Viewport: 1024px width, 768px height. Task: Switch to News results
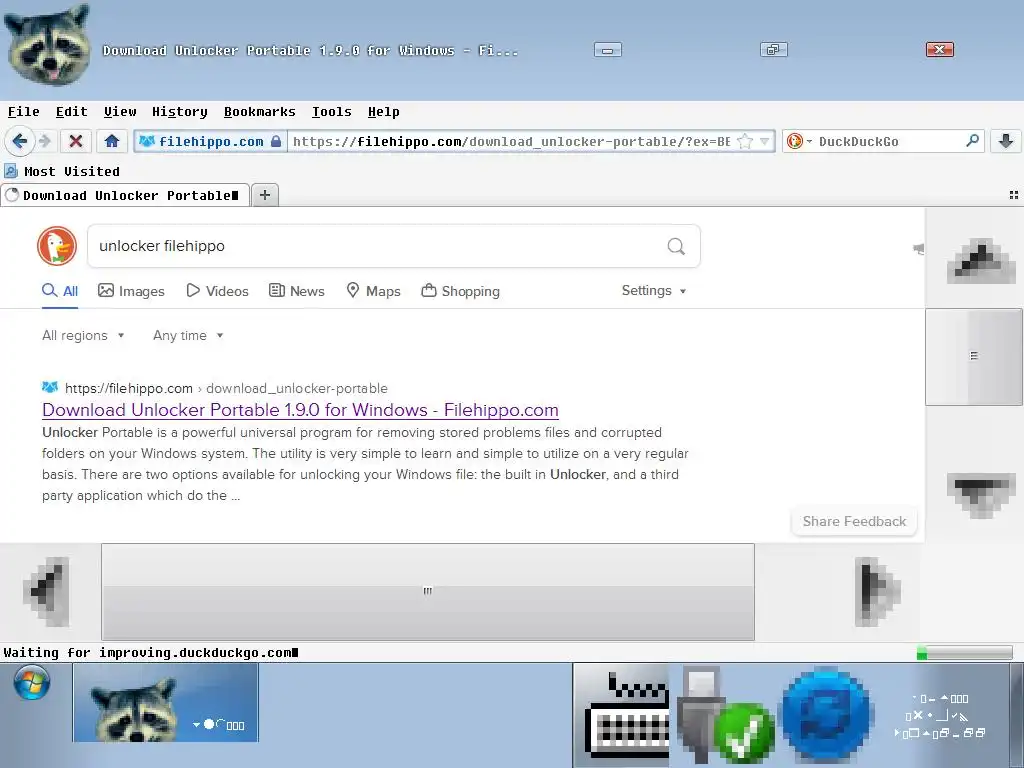coord(297,291)
